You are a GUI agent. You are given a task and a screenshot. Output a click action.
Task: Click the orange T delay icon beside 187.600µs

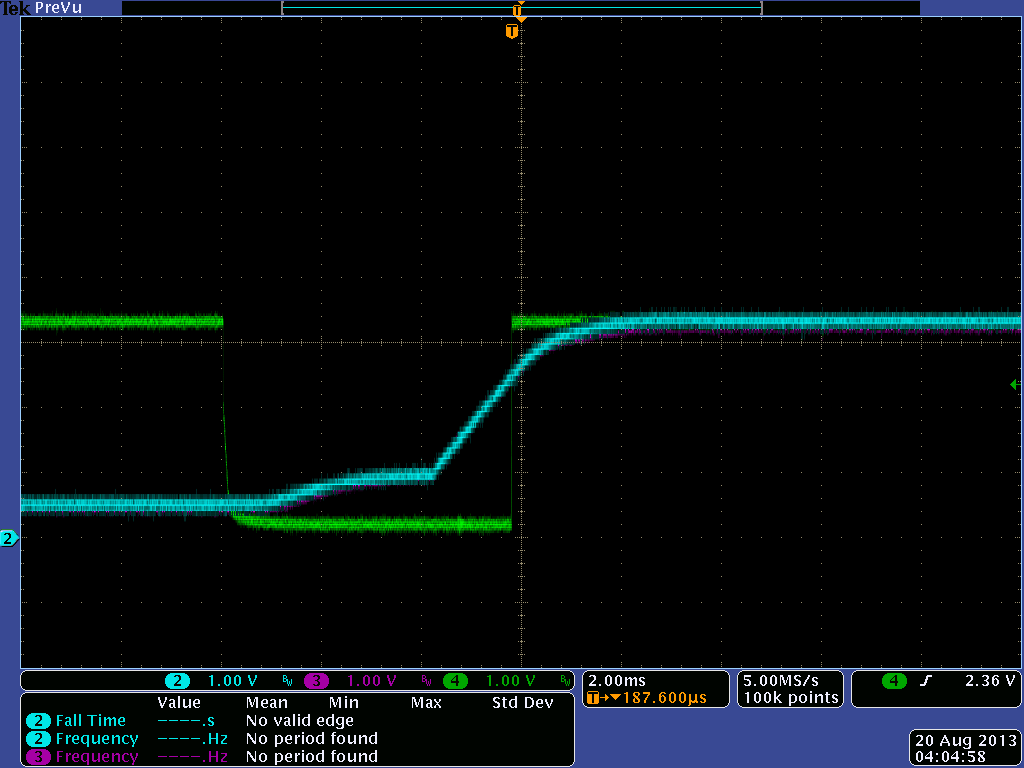[x=593, y=698]
